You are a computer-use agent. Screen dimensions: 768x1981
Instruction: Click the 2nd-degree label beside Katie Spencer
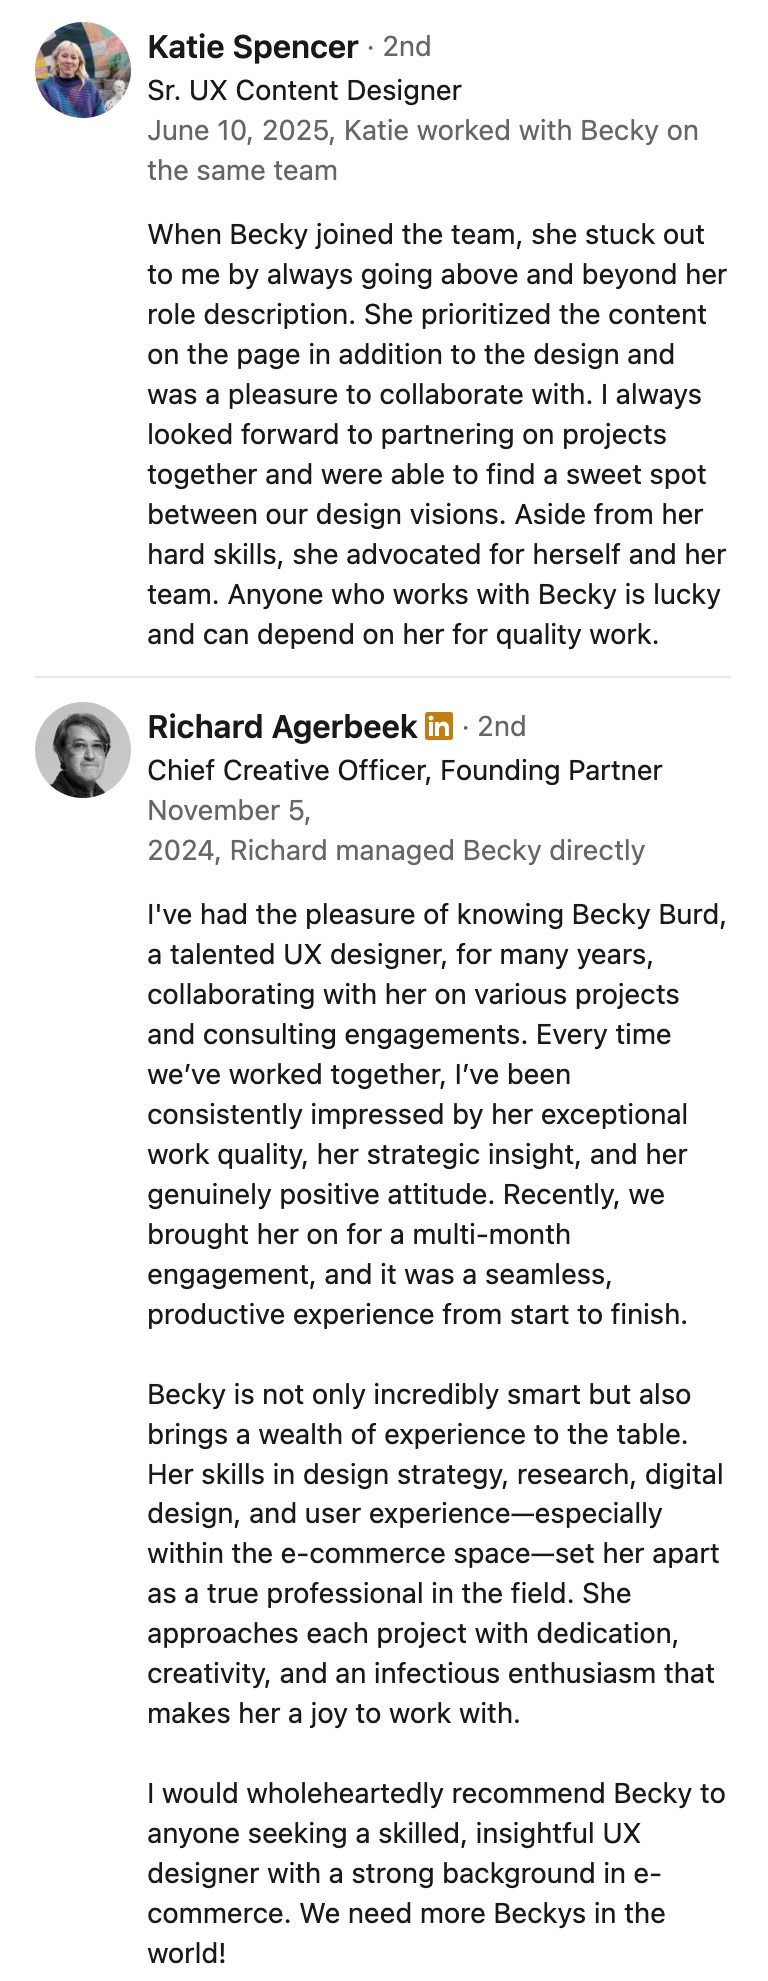click(407, 47)
